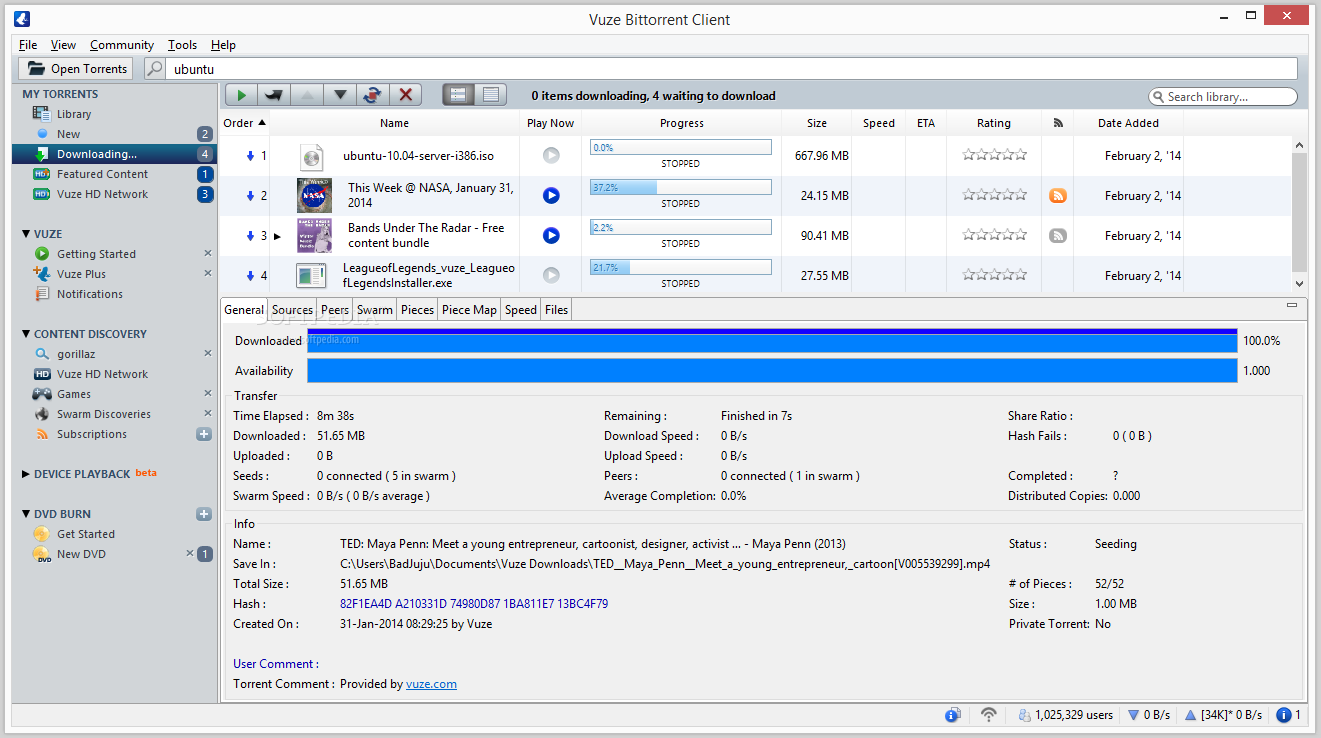Focus the Search library field
1321x738 pixels.
tap(1223, 97)
